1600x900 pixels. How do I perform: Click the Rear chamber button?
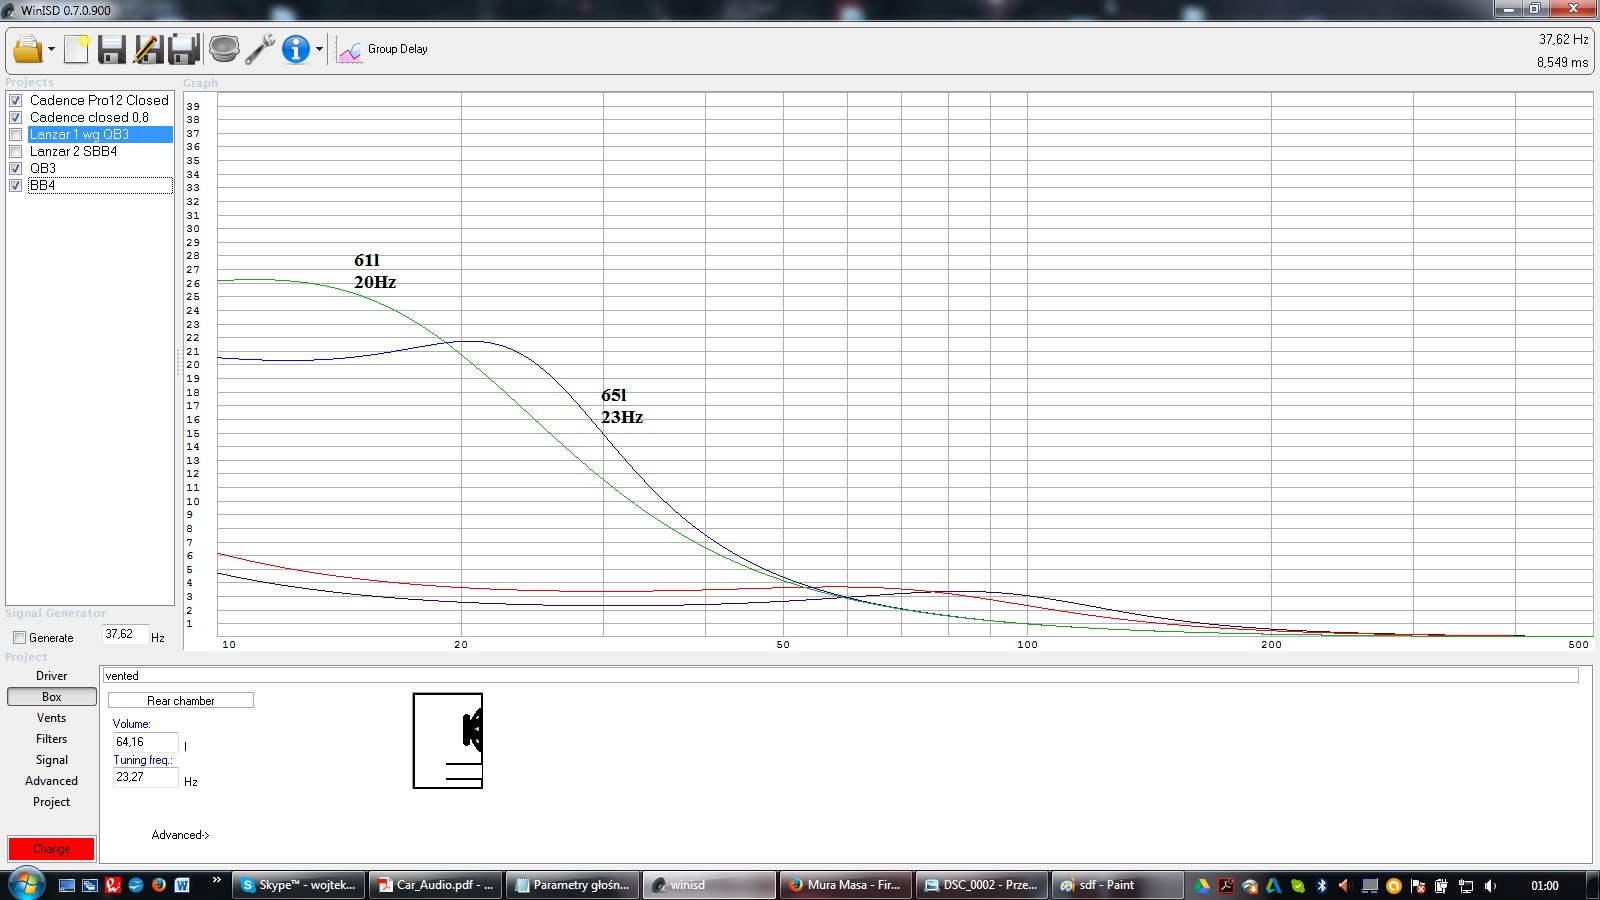point(181,701)
